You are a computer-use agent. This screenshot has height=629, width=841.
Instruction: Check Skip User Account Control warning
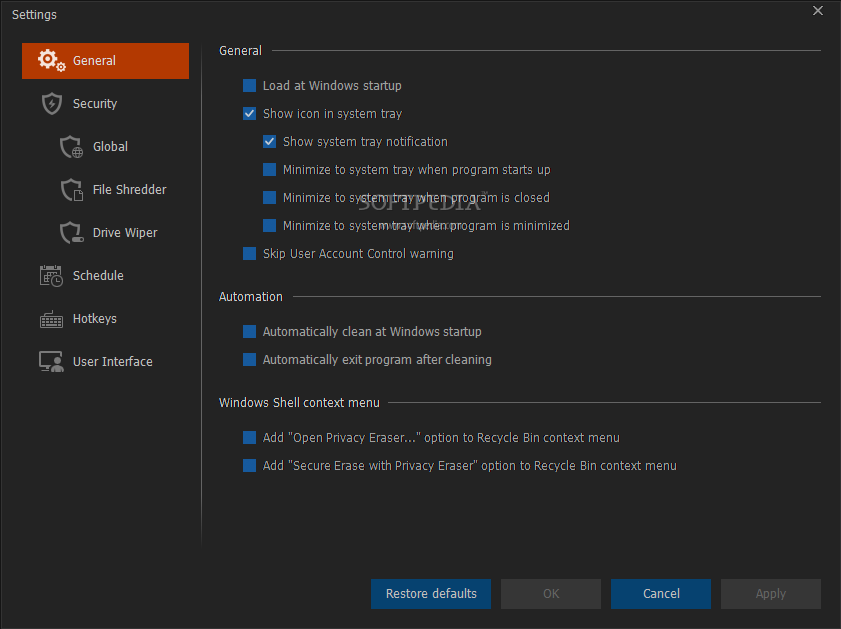(x=249, y=253)
